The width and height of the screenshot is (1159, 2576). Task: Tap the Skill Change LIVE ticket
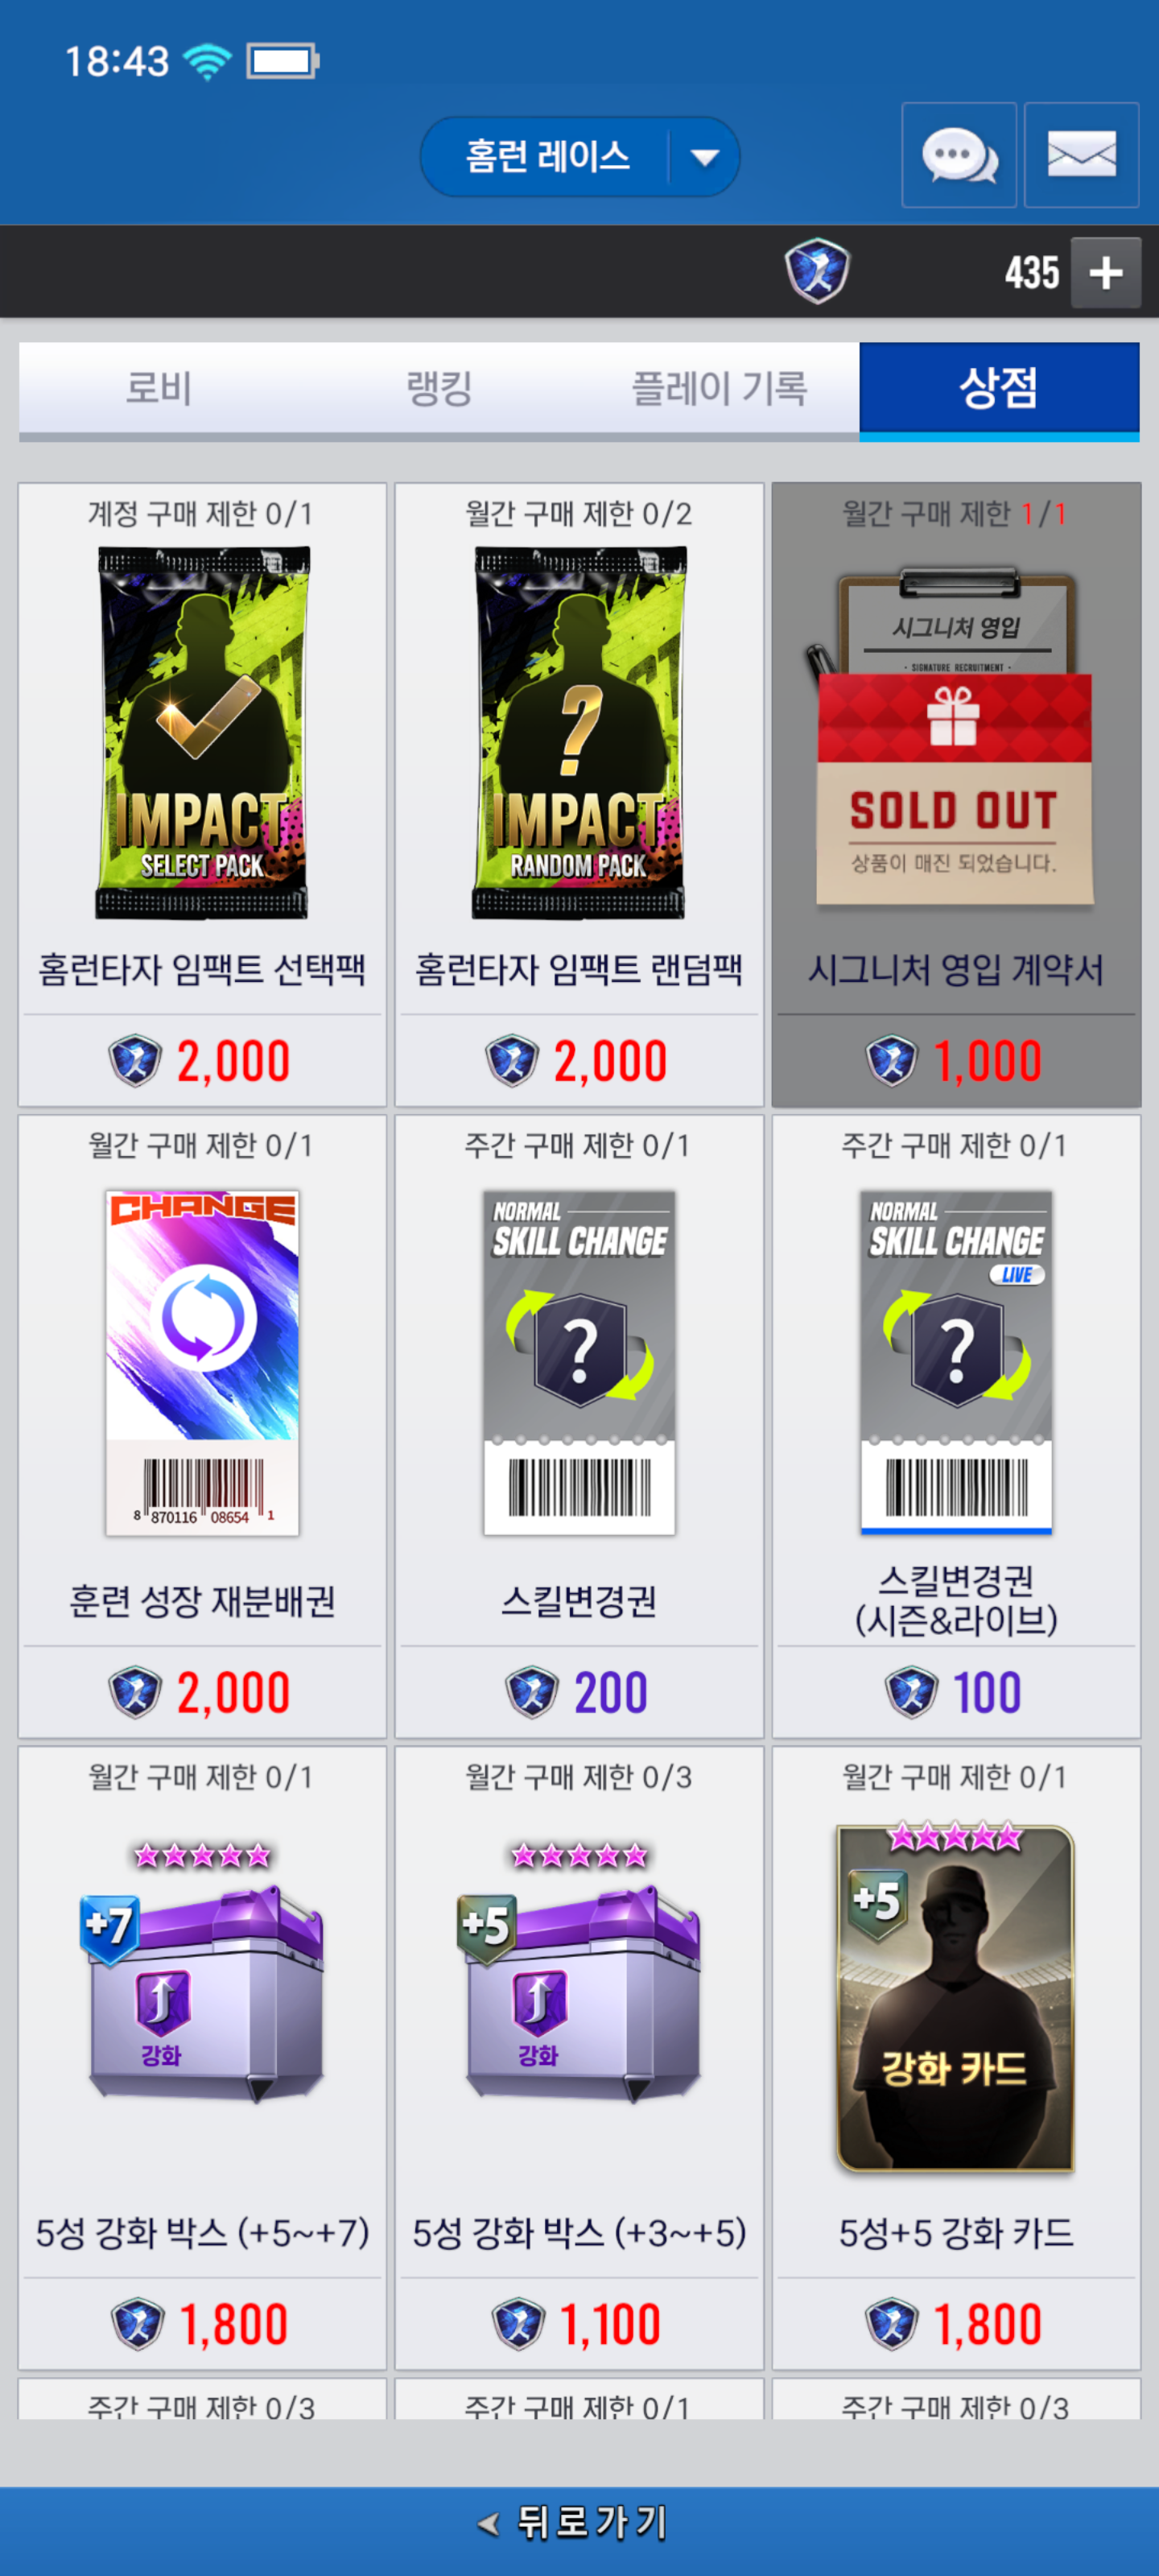(956, 1362)
